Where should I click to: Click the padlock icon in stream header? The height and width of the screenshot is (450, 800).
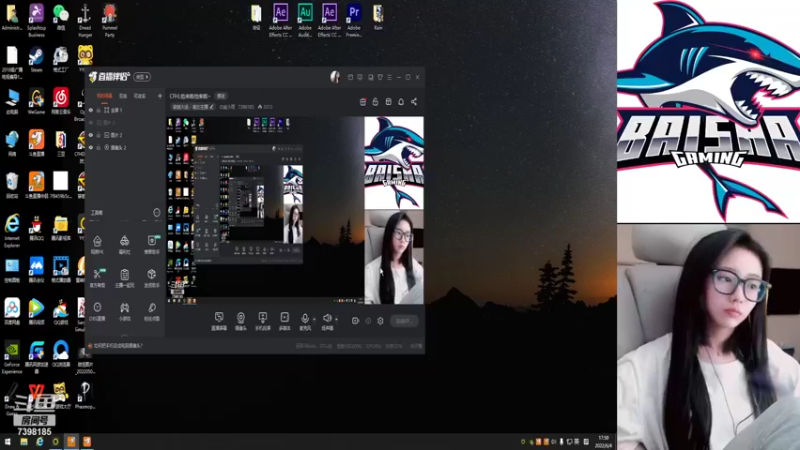376,102
